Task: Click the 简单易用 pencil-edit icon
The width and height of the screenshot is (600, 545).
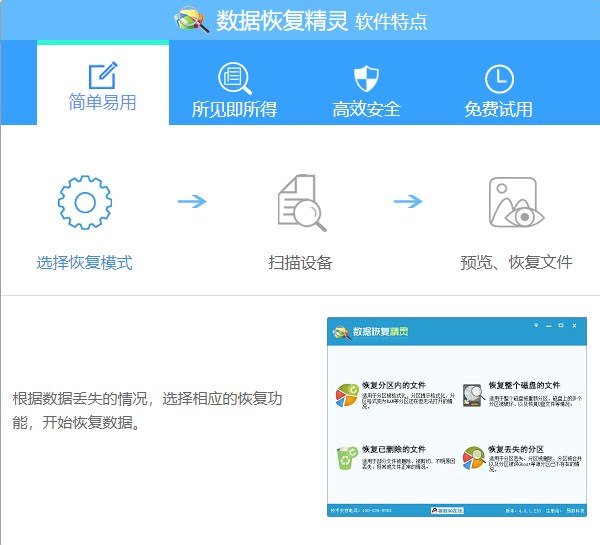Action: (x=103, y=76)
